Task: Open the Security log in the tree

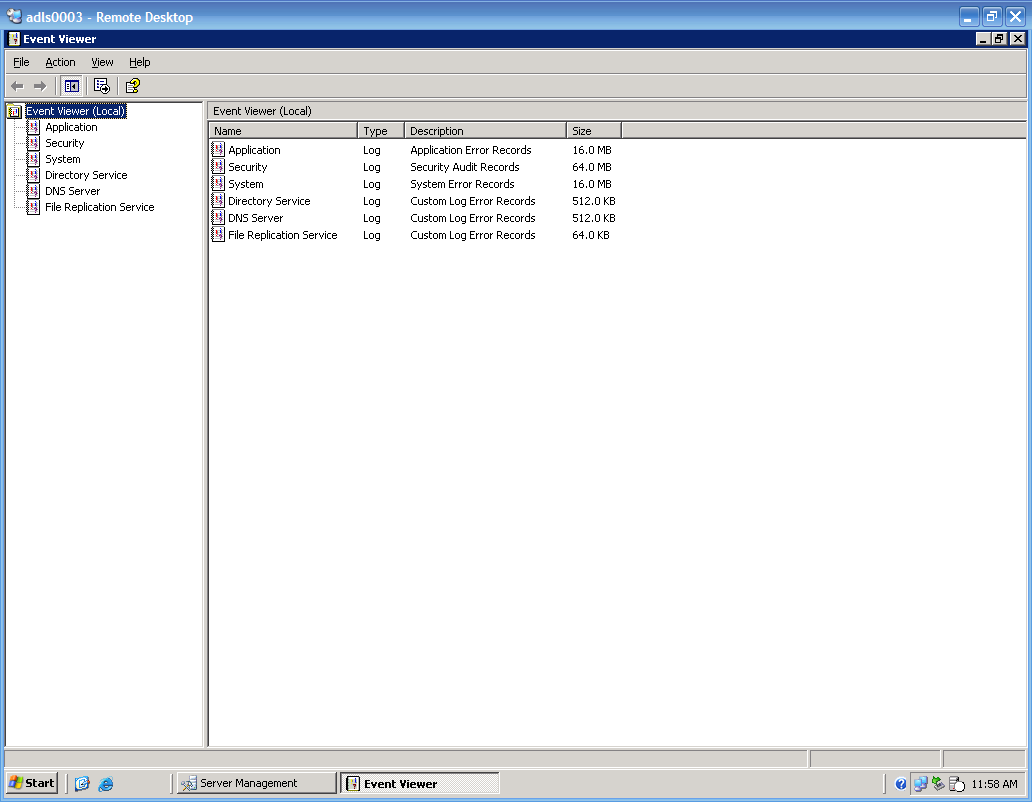Action: pyautogui.click(x=64, y=143)
